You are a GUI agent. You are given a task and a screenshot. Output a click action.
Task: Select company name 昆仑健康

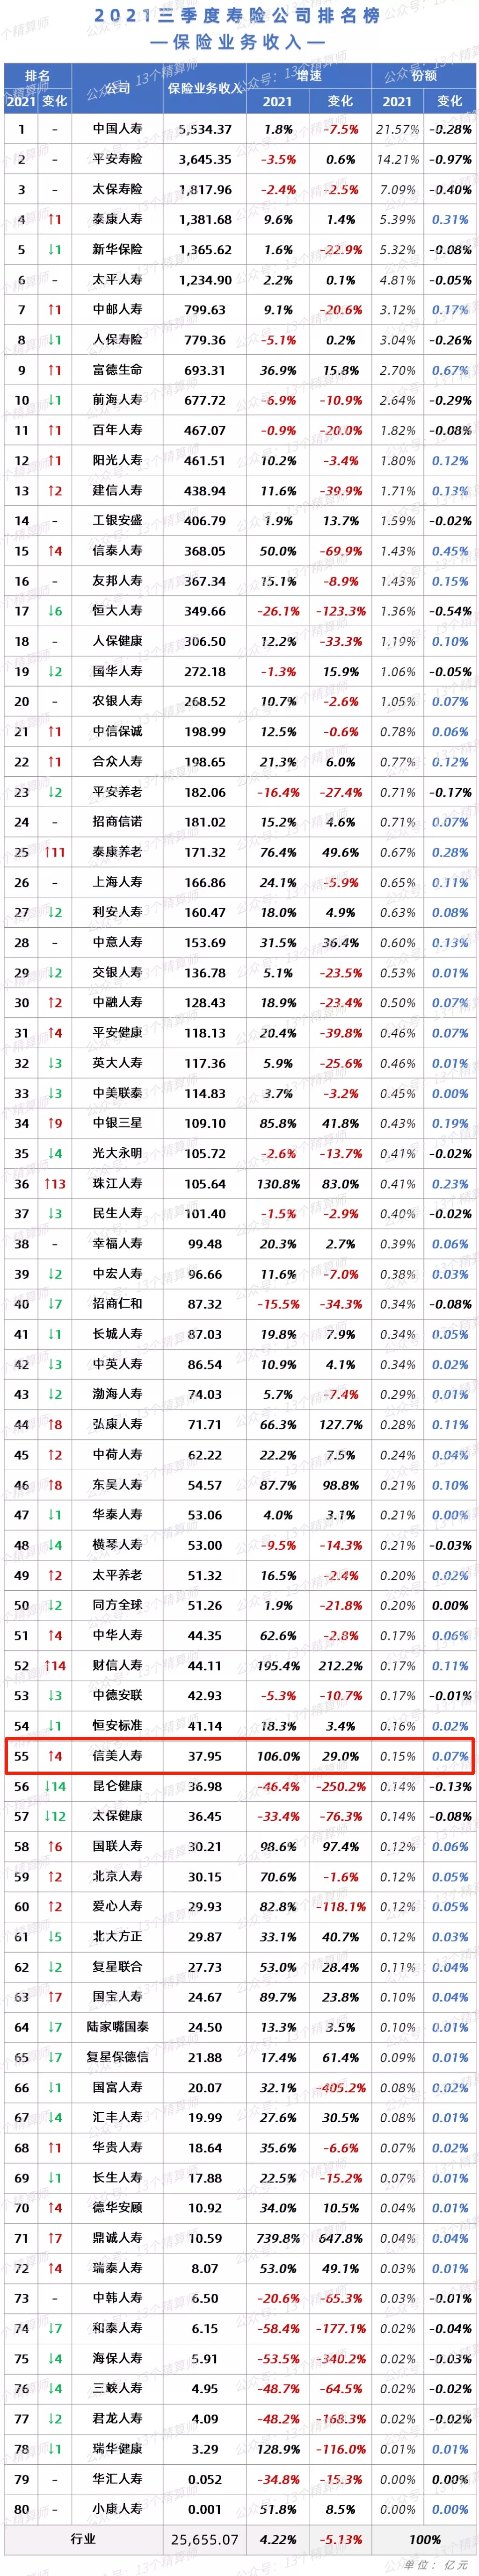[x=117, y=1786]
